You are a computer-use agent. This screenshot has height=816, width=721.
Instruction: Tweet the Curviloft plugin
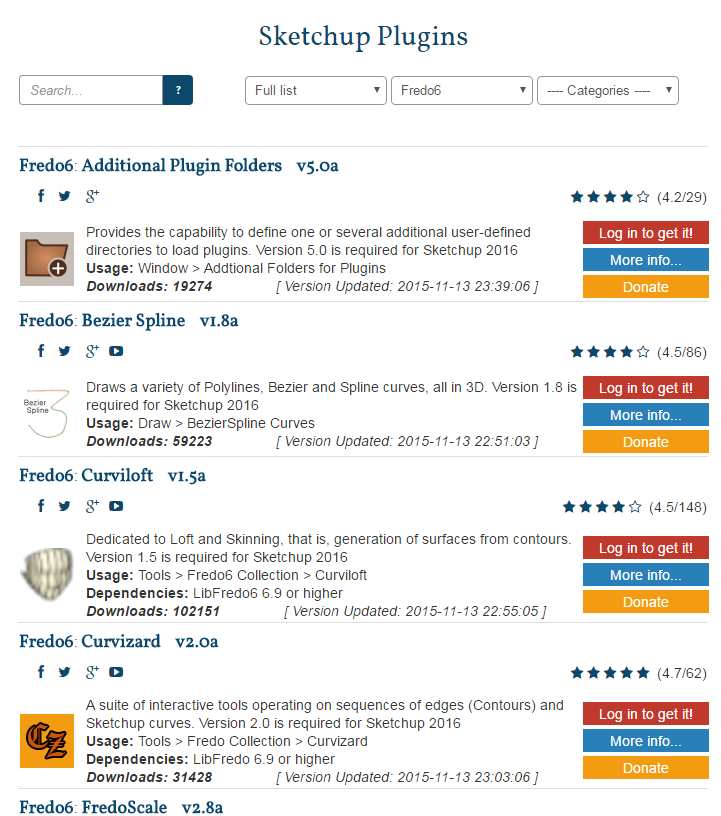pyautogui.click(x=65, y=506)
